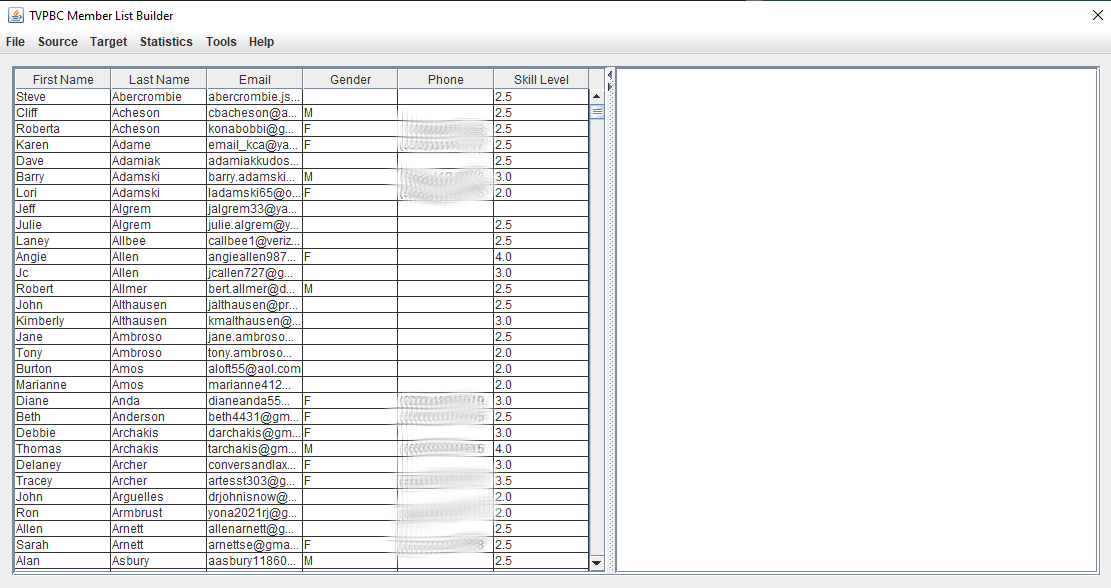Open the Target menu
The width and height of the screenshot is (1111, 588).
(x=108, y=42)
